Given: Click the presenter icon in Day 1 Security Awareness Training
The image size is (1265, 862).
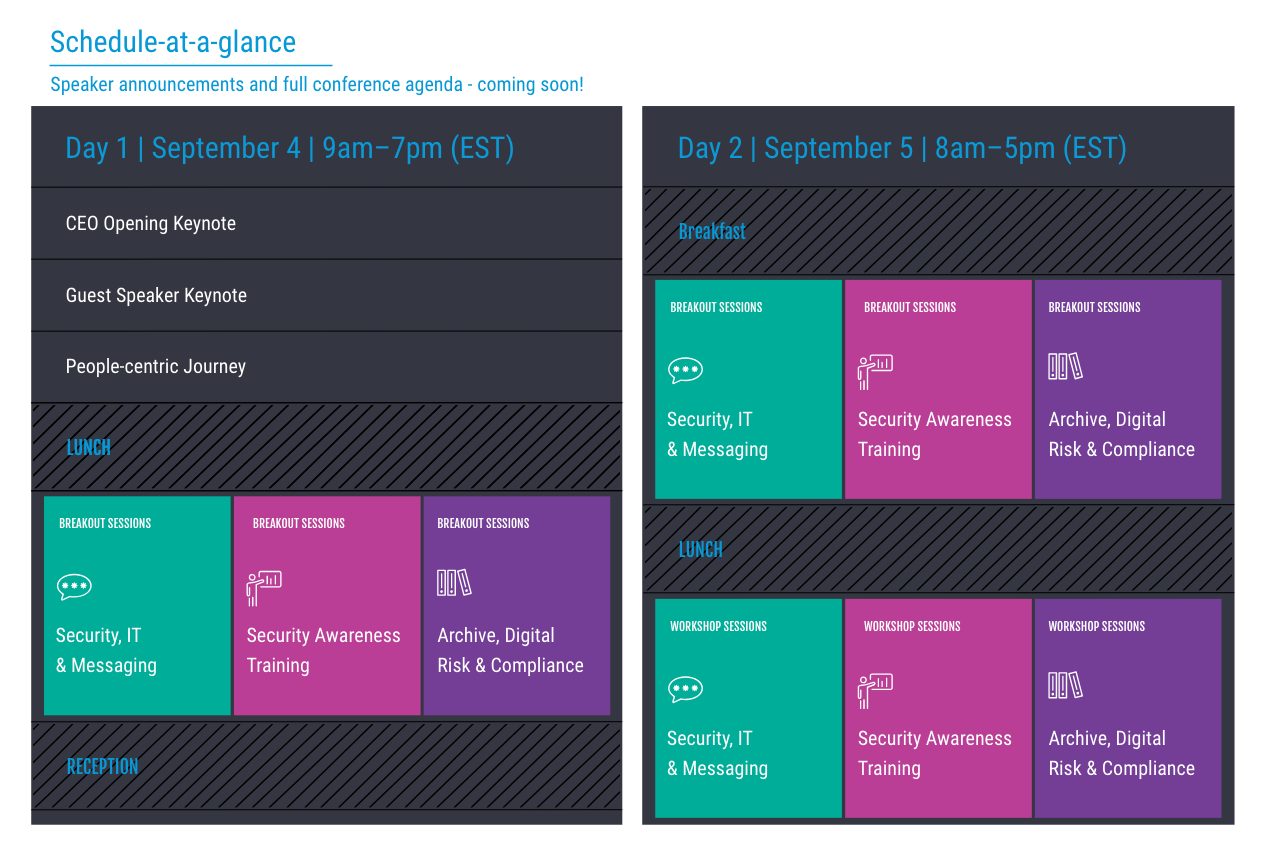Looking at the screenshot, I should [264, 588].
